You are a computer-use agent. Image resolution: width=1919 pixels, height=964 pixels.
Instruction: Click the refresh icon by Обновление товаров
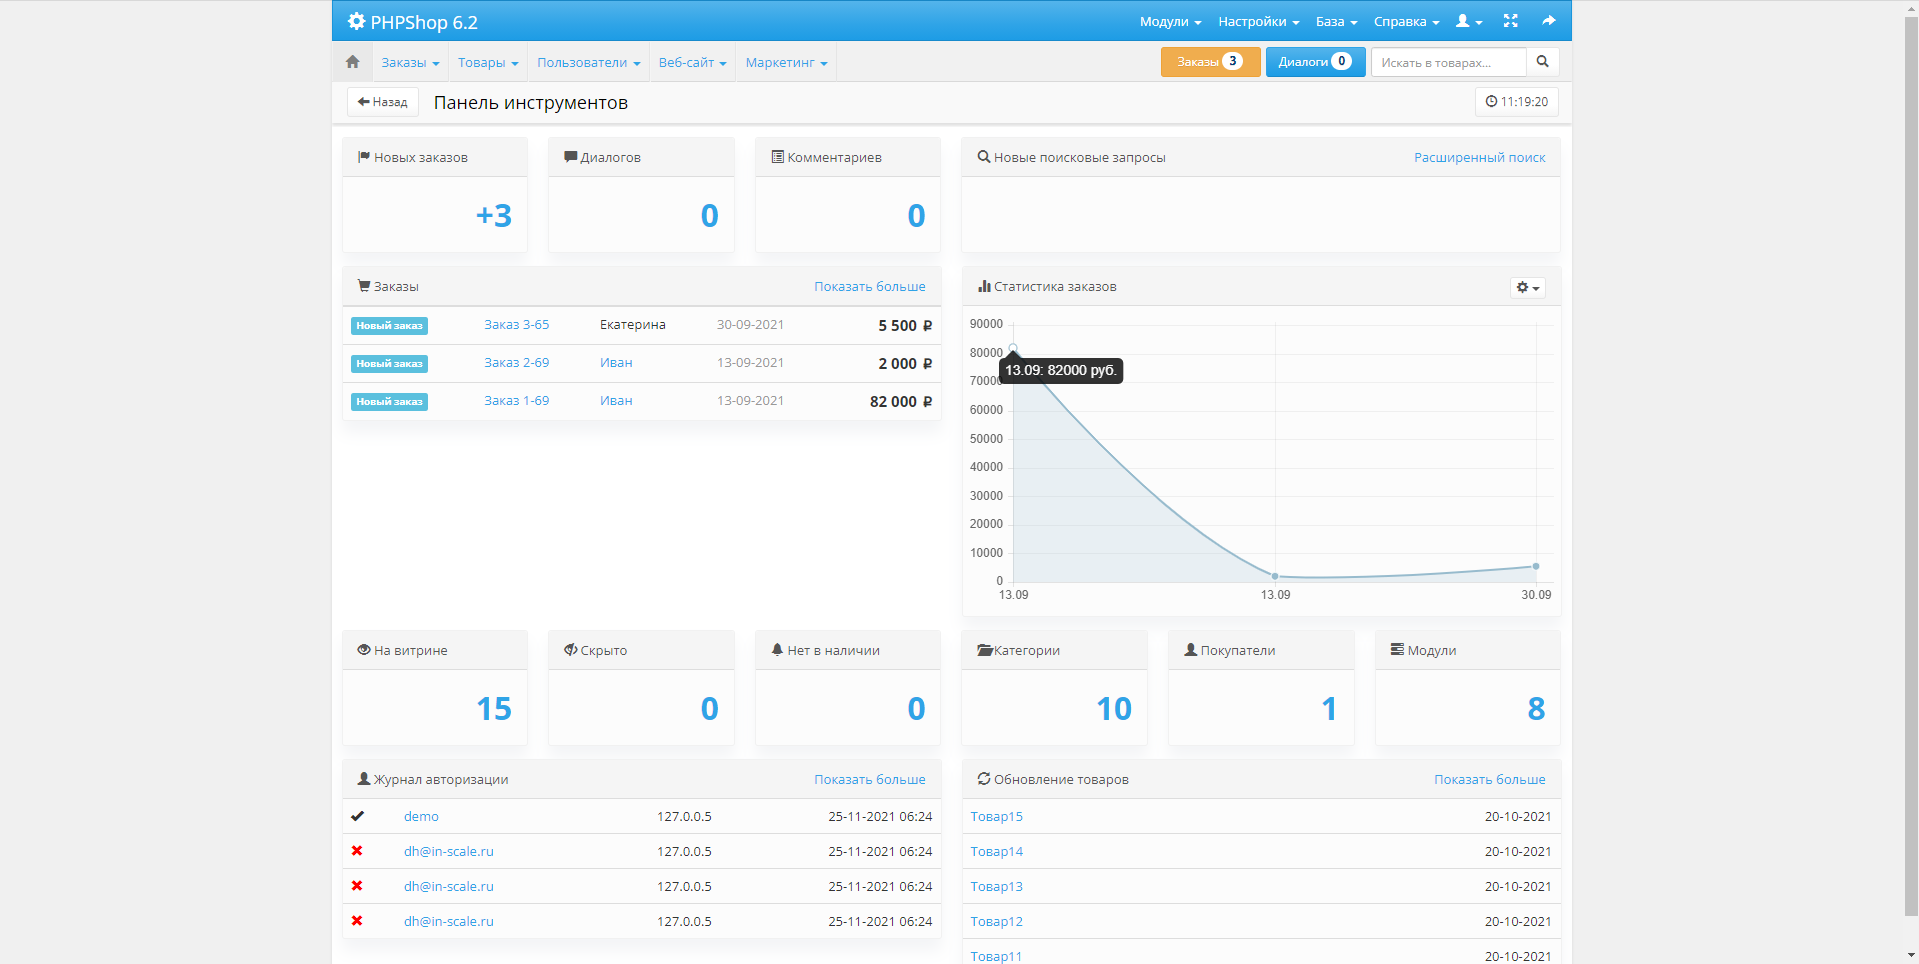pyautogui.click(x=984, y=779)
